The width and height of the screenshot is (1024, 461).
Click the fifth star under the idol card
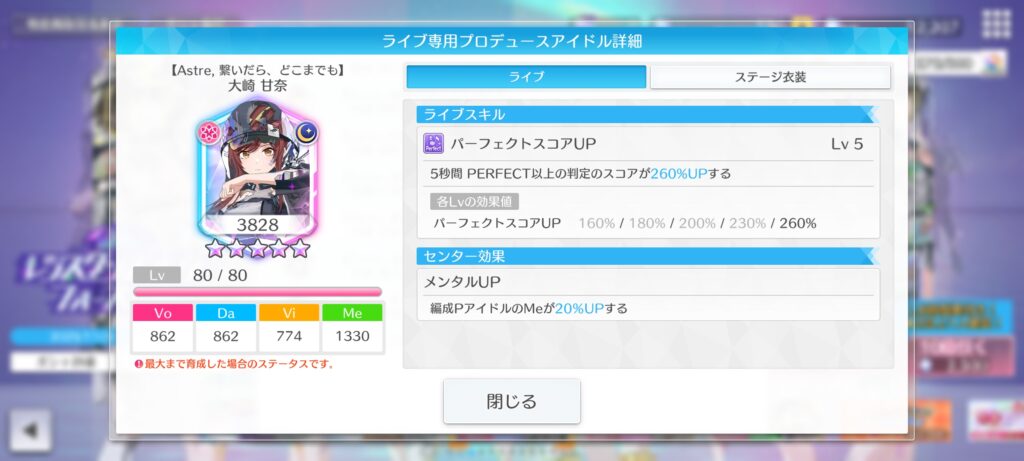pyautogui.click(x=299, y=248)
